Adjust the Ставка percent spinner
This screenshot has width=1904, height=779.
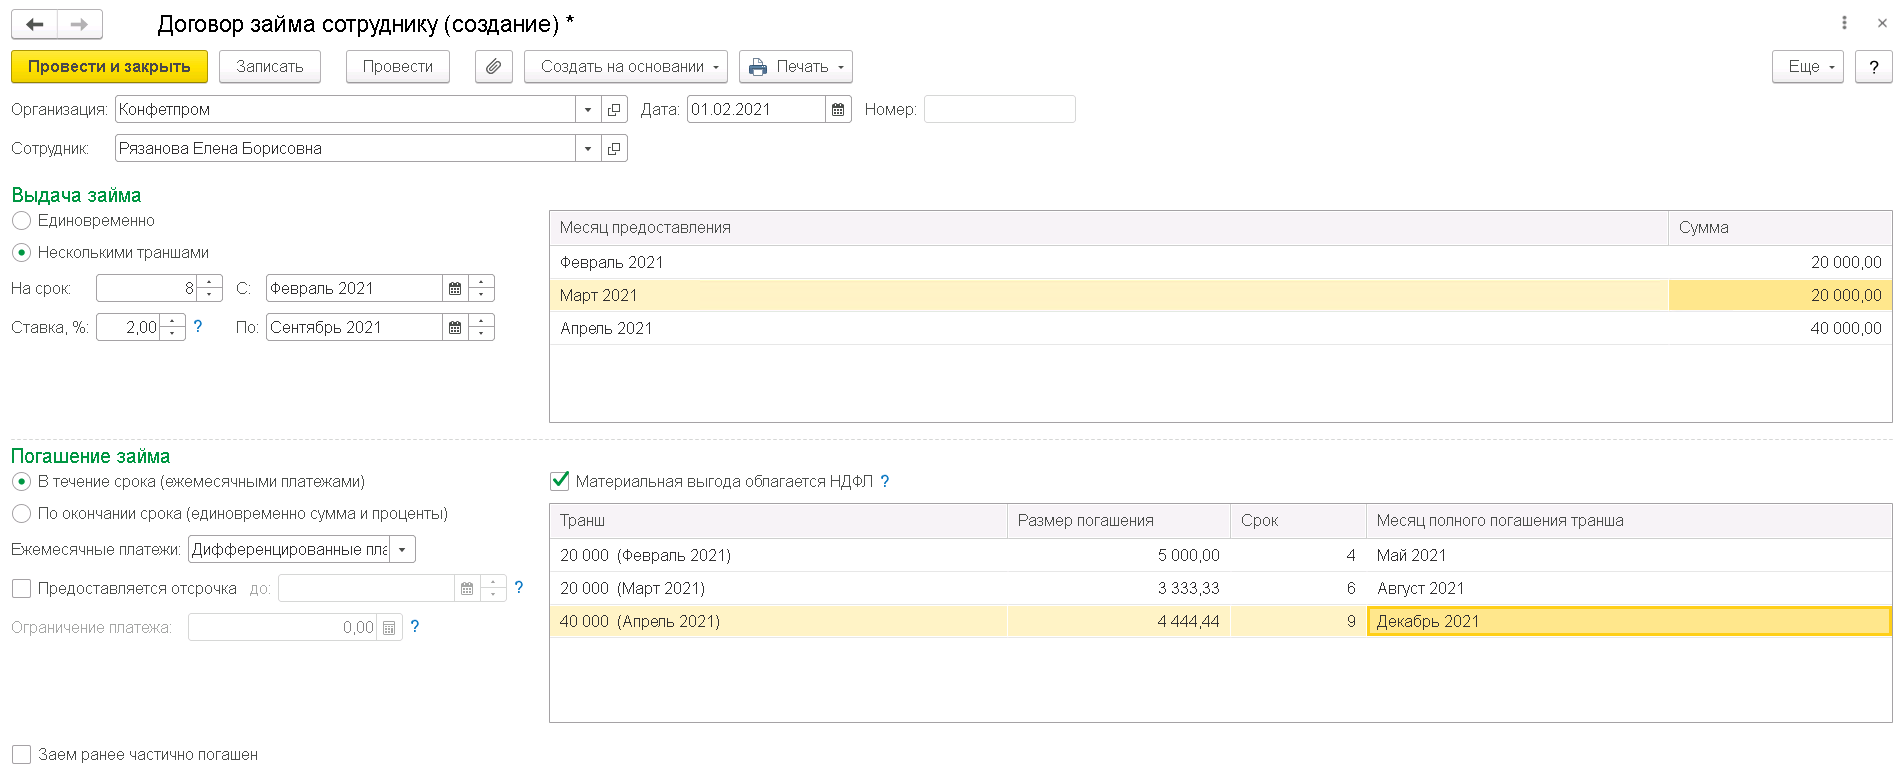click(x=172, y=328)
